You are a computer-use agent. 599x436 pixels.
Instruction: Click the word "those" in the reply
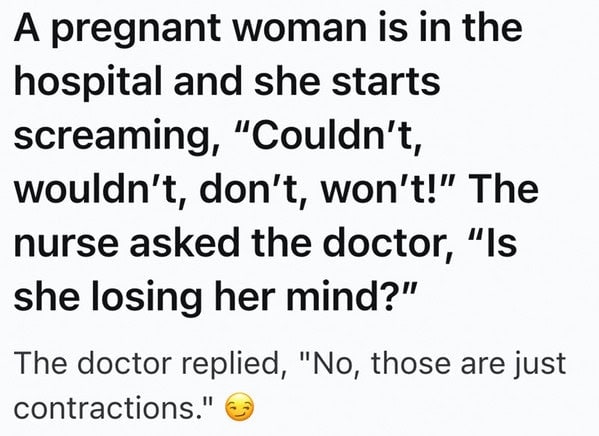tap(412, 363)
